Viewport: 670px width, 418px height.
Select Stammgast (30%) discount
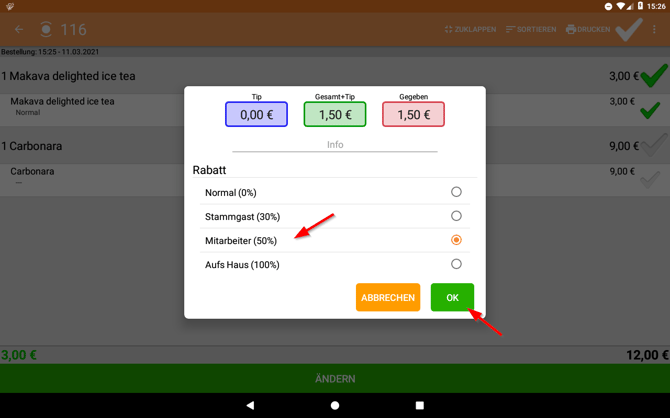tap(456, 216)
